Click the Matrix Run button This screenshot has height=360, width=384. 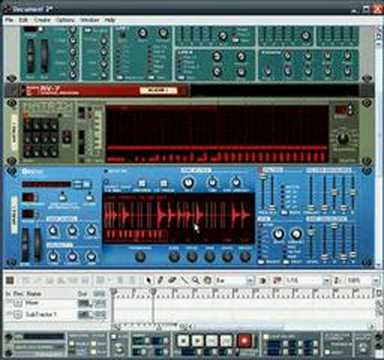pyautogui.click(x=67, y=137)
